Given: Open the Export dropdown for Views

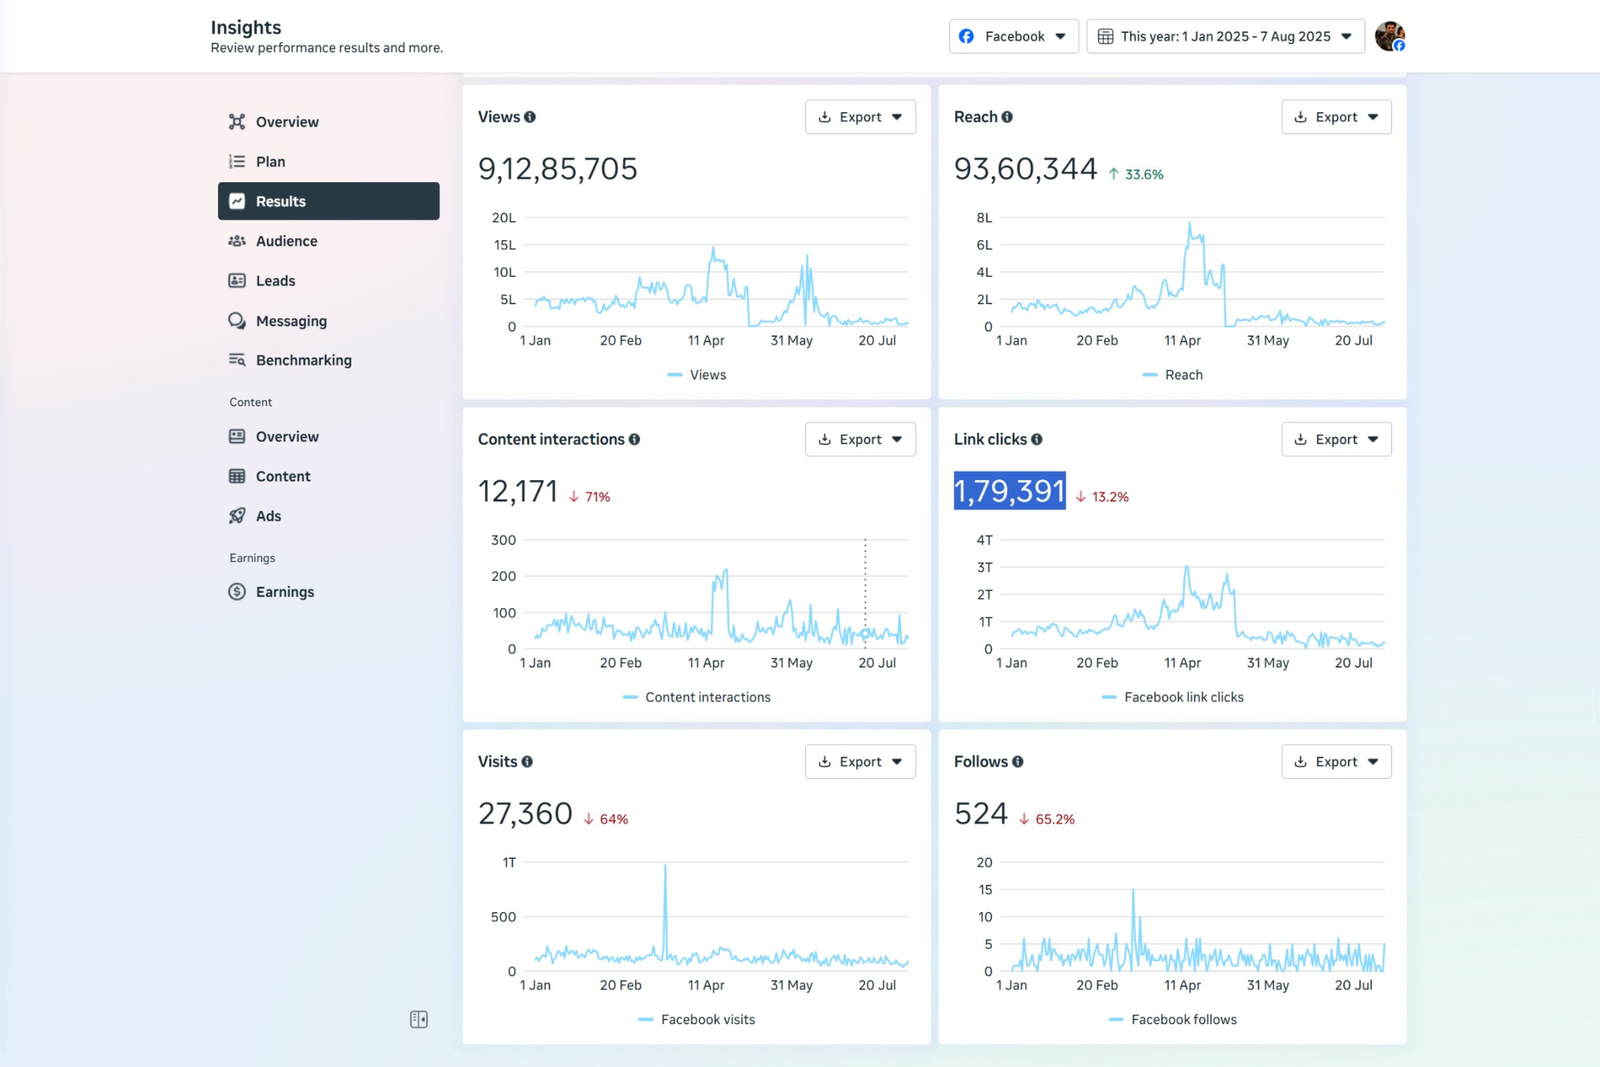Looking at the screenshot, I should click(860, 117).
